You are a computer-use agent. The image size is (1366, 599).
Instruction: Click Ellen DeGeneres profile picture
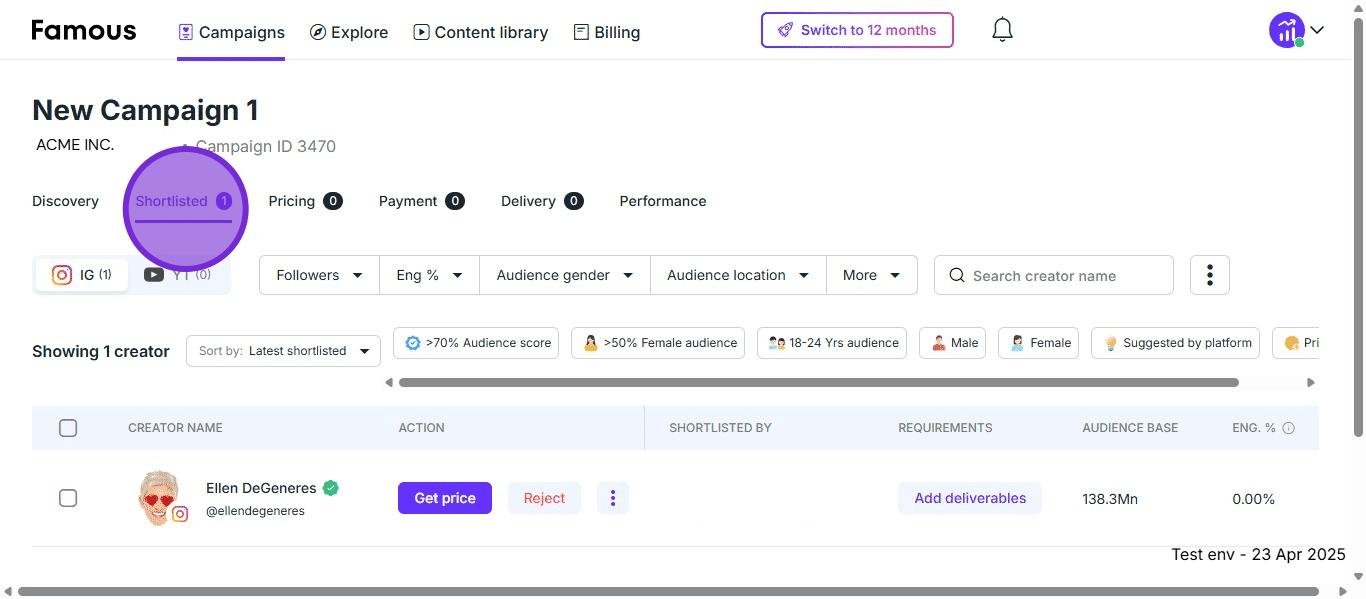tap(160, 497)
